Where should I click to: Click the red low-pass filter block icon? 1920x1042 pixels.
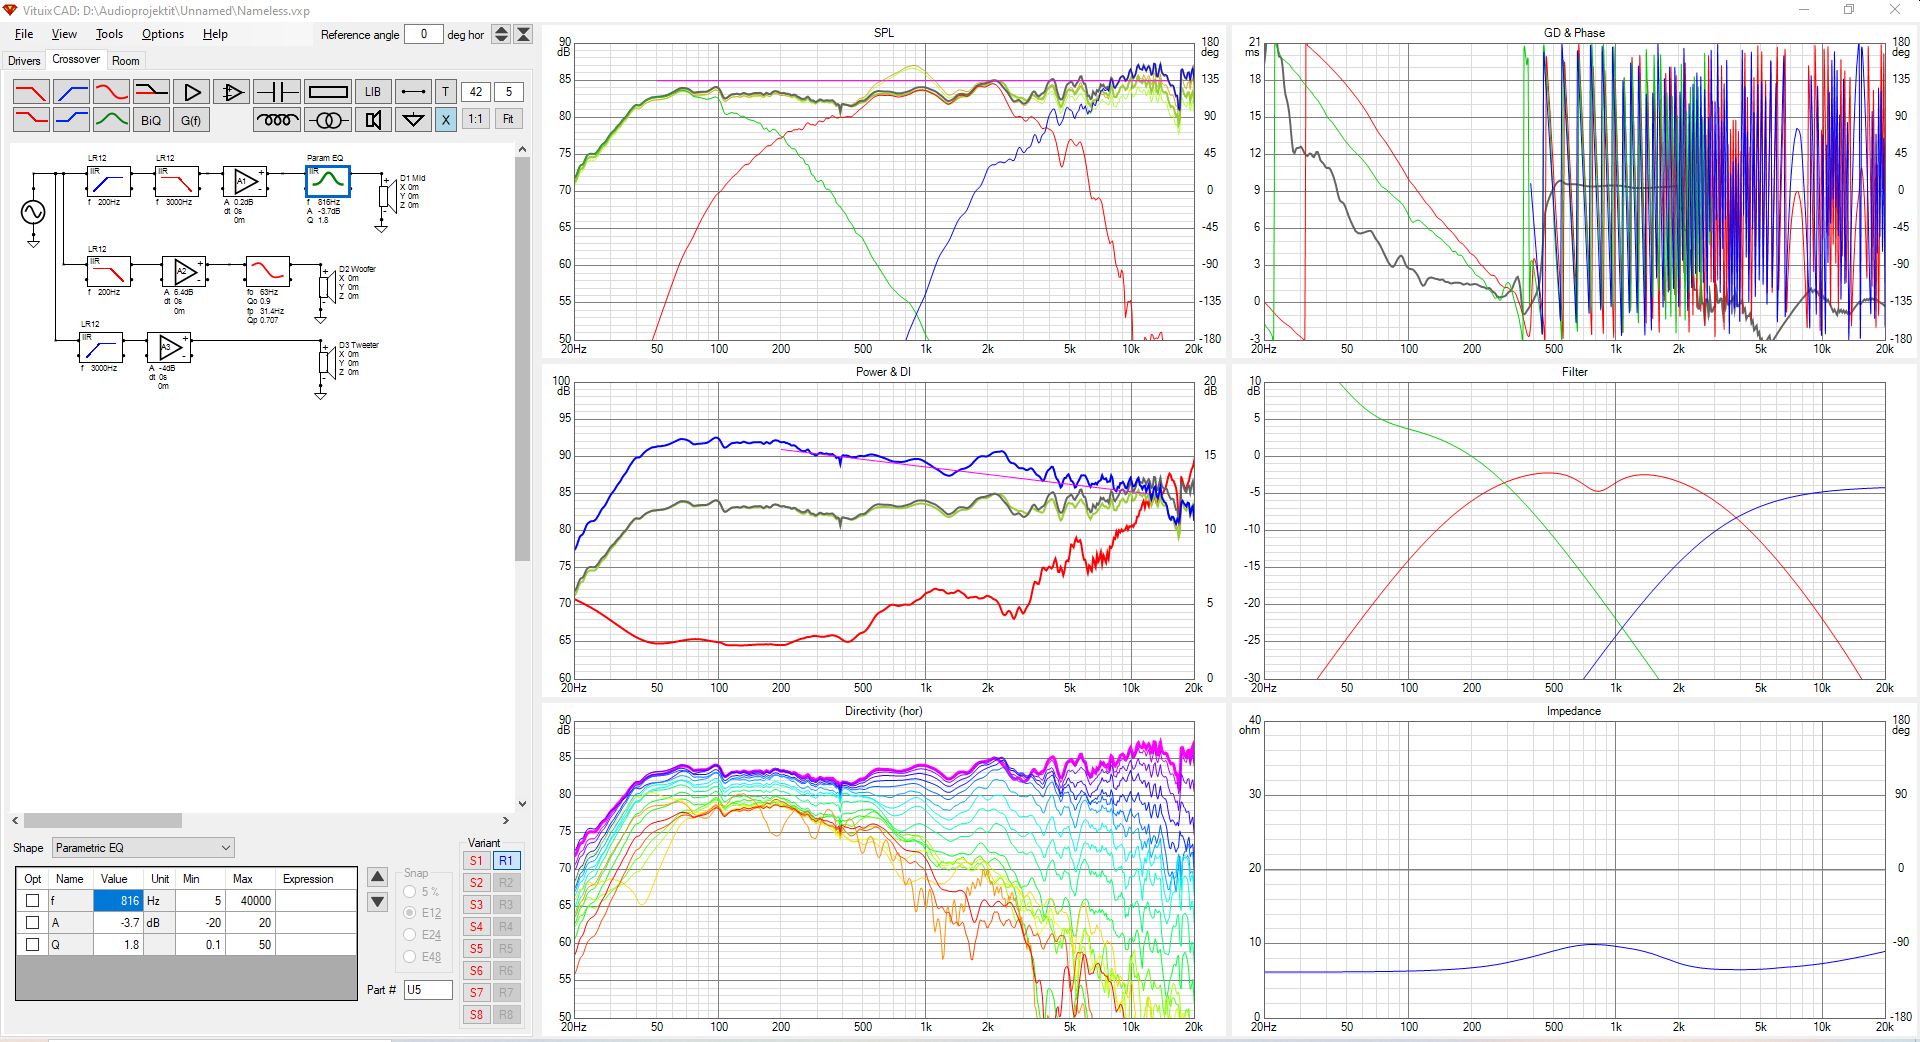(x=31, y=92)
